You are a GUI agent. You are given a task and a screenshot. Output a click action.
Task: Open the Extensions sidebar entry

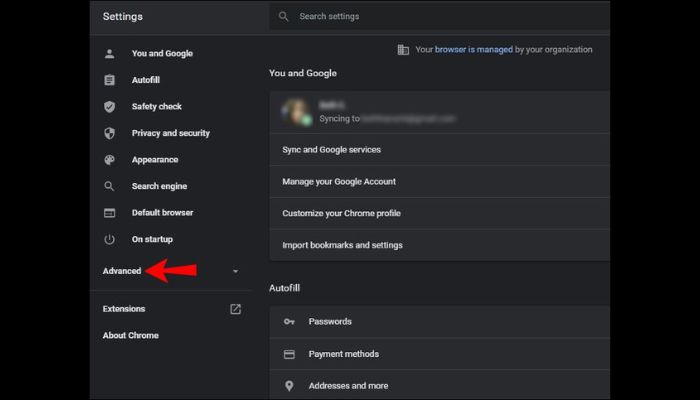click(x=124, y=309)
